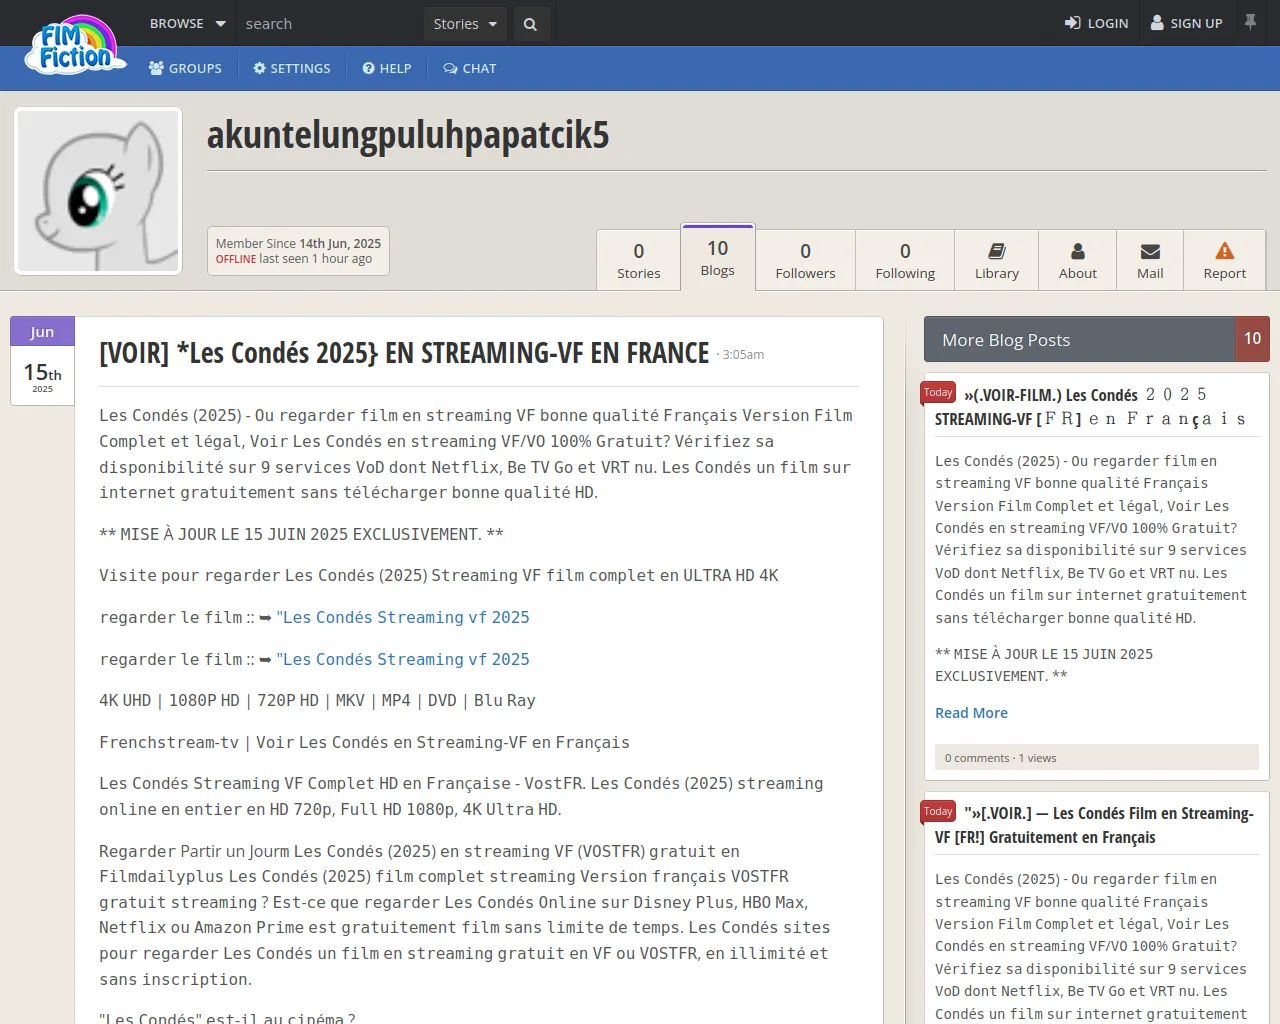
Task: Open Groups from the navigation bar
Action: pos(185,68)
